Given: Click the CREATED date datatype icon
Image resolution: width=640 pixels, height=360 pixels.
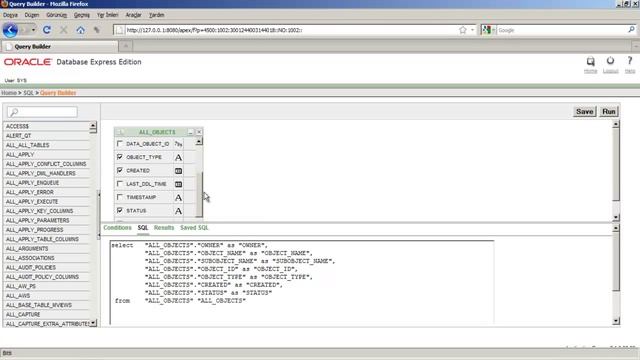Looking at the screenshot, I should point(178,171).
